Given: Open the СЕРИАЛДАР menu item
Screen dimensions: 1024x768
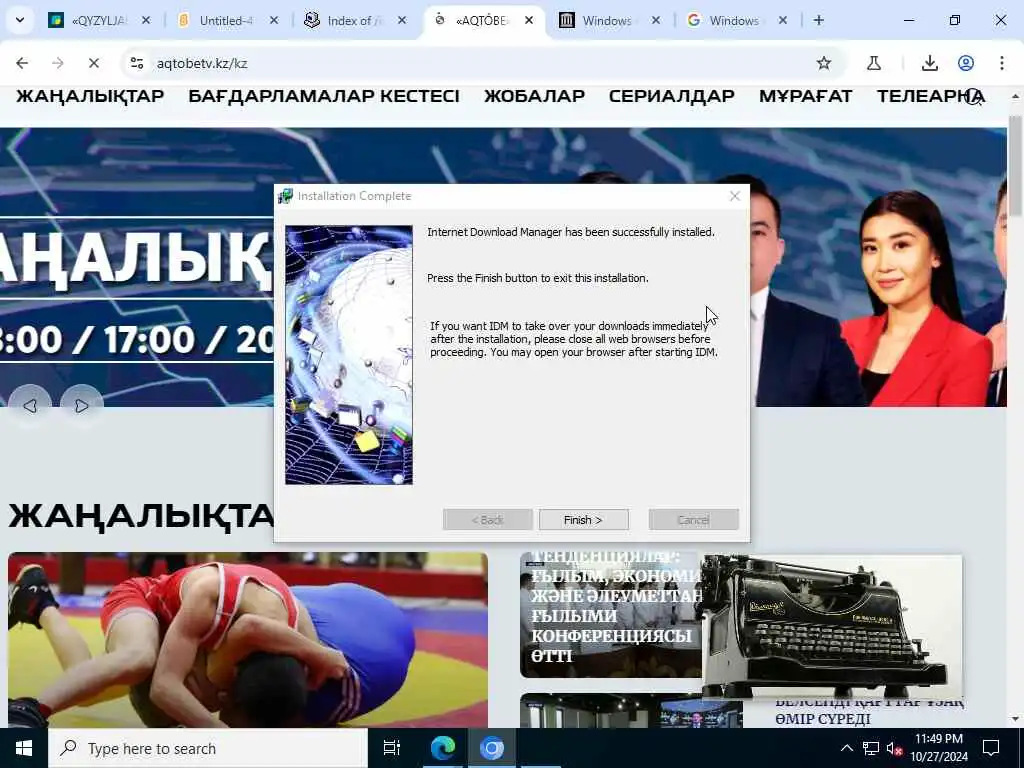Looking at the screenshot, I should coord(671,96).
